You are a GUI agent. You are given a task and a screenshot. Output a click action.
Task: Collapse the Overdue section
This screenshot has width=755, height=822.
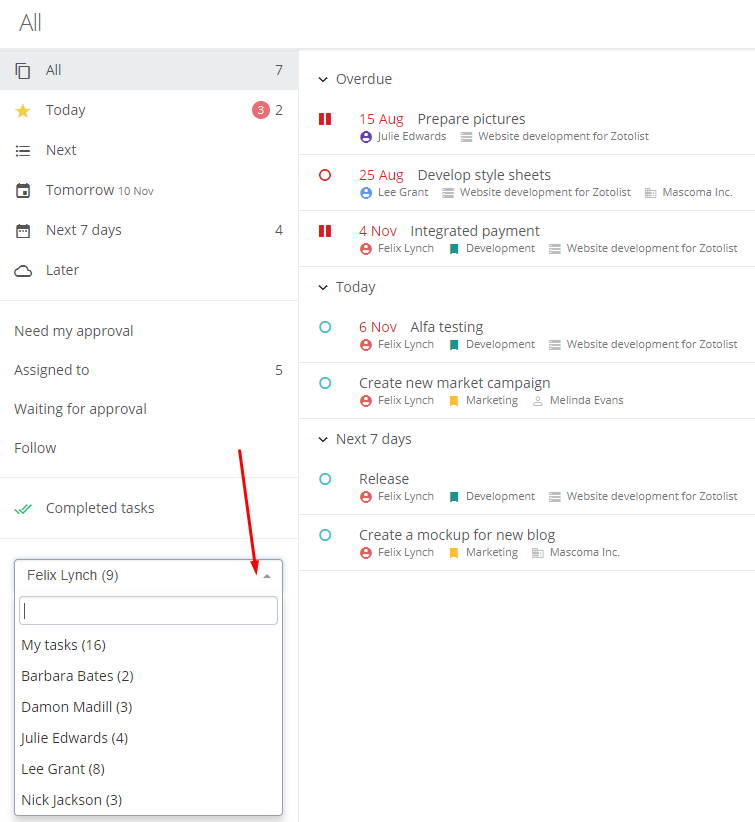click(323, 80)
